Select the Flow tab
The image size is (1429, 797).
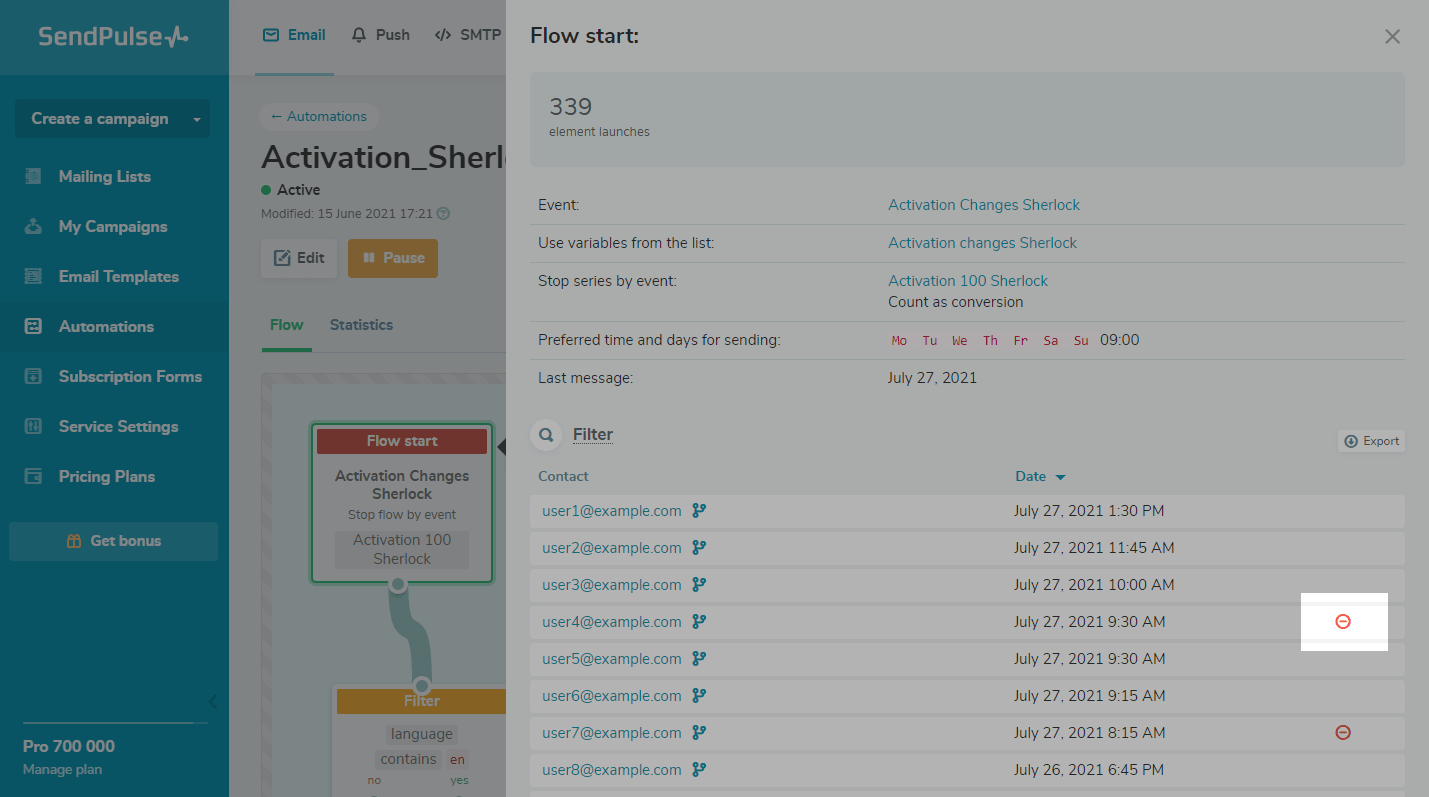pyautogui.click(x=286, y=325)
